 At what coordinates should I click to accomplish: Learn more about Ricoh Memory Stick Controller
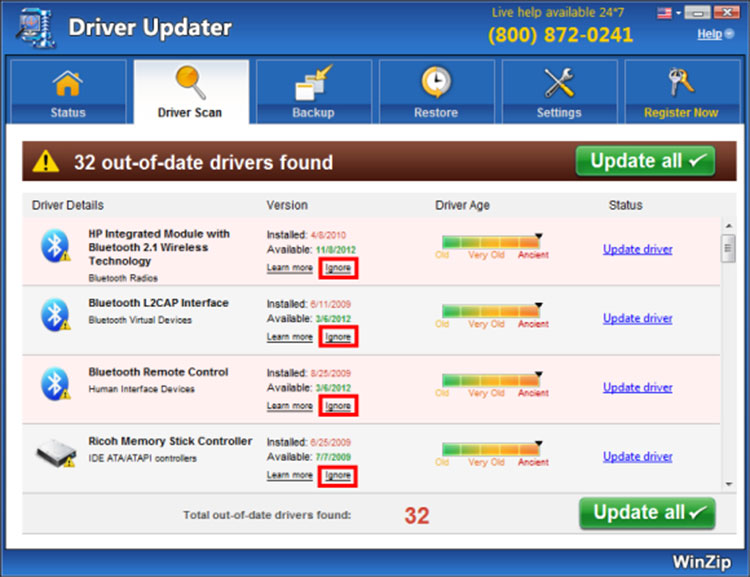click(289, 475)
